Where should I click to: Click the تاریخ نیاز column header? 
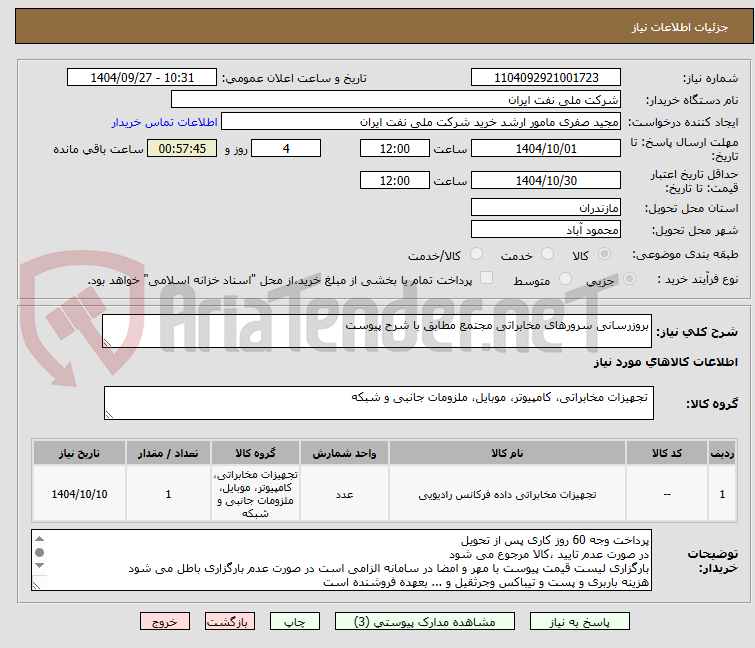pos(79,453)
